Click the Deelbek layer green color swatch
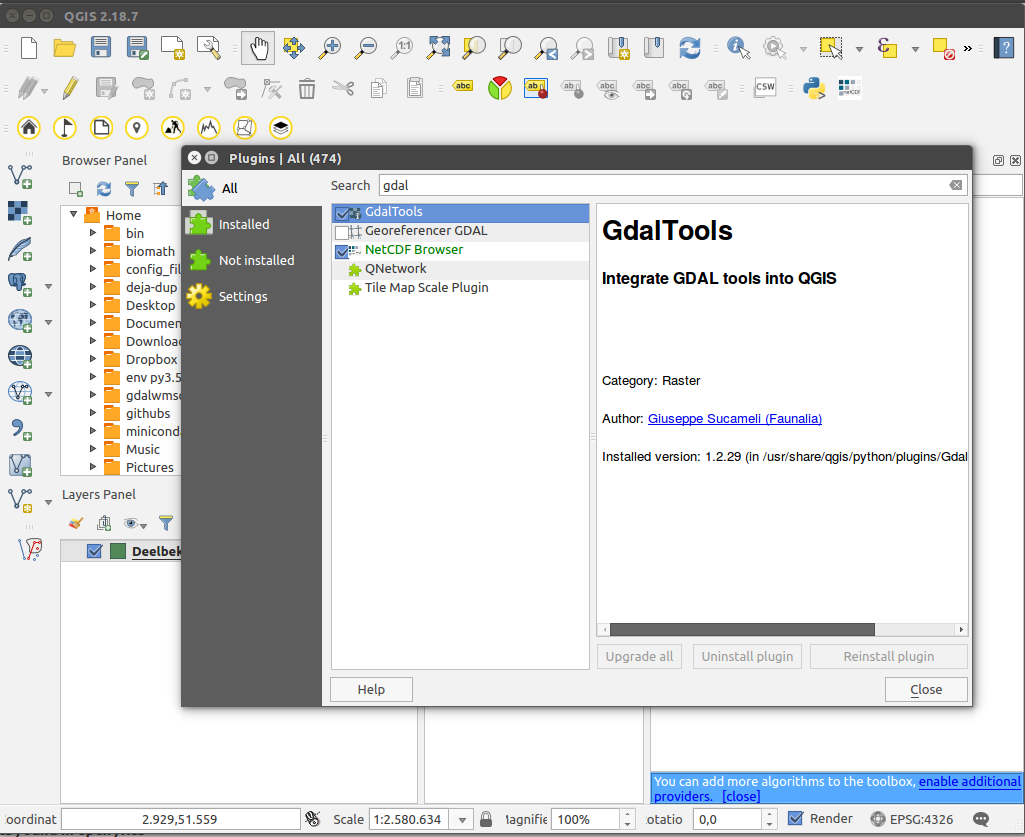 tap(118, 551)
